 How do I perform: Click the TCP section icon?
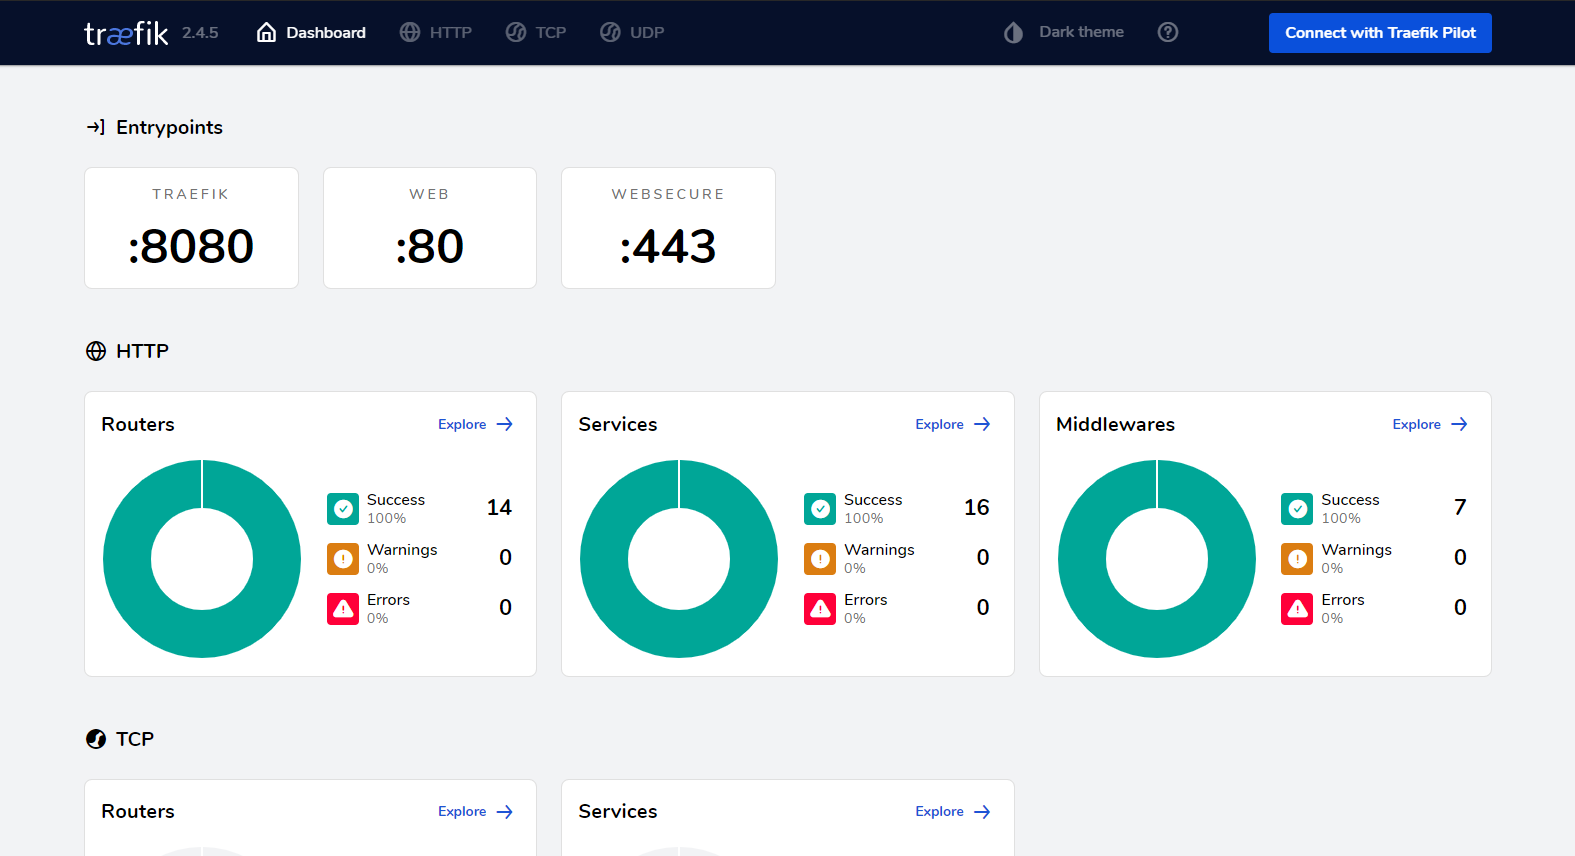(x=96, y=739)
